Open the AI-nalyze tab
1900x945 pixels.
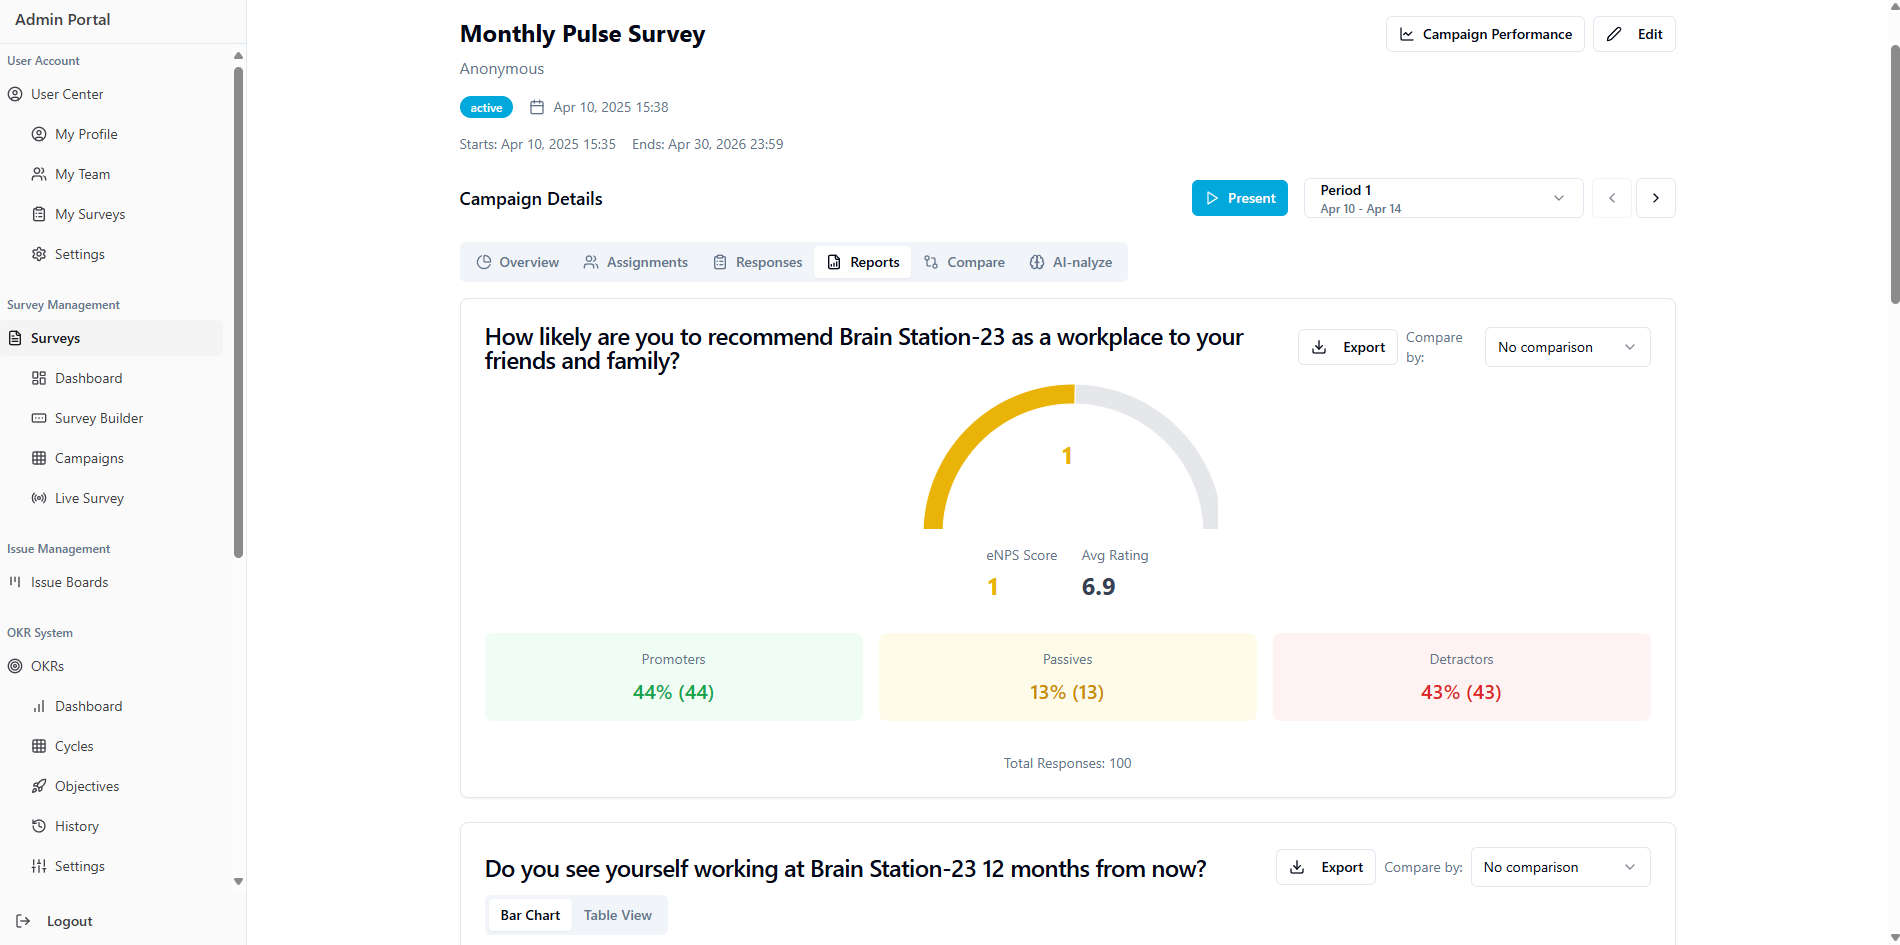(1070, 262)
